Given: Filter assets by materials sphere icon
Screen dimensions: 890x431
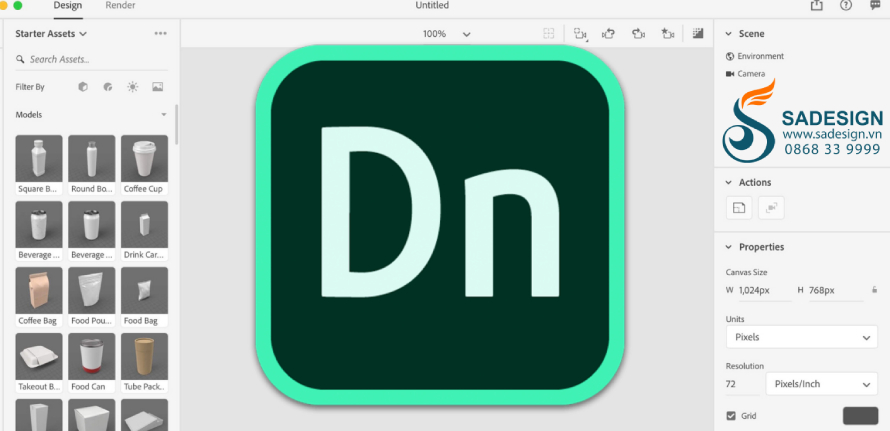Looking at the screenshot, I should point(108,87).
